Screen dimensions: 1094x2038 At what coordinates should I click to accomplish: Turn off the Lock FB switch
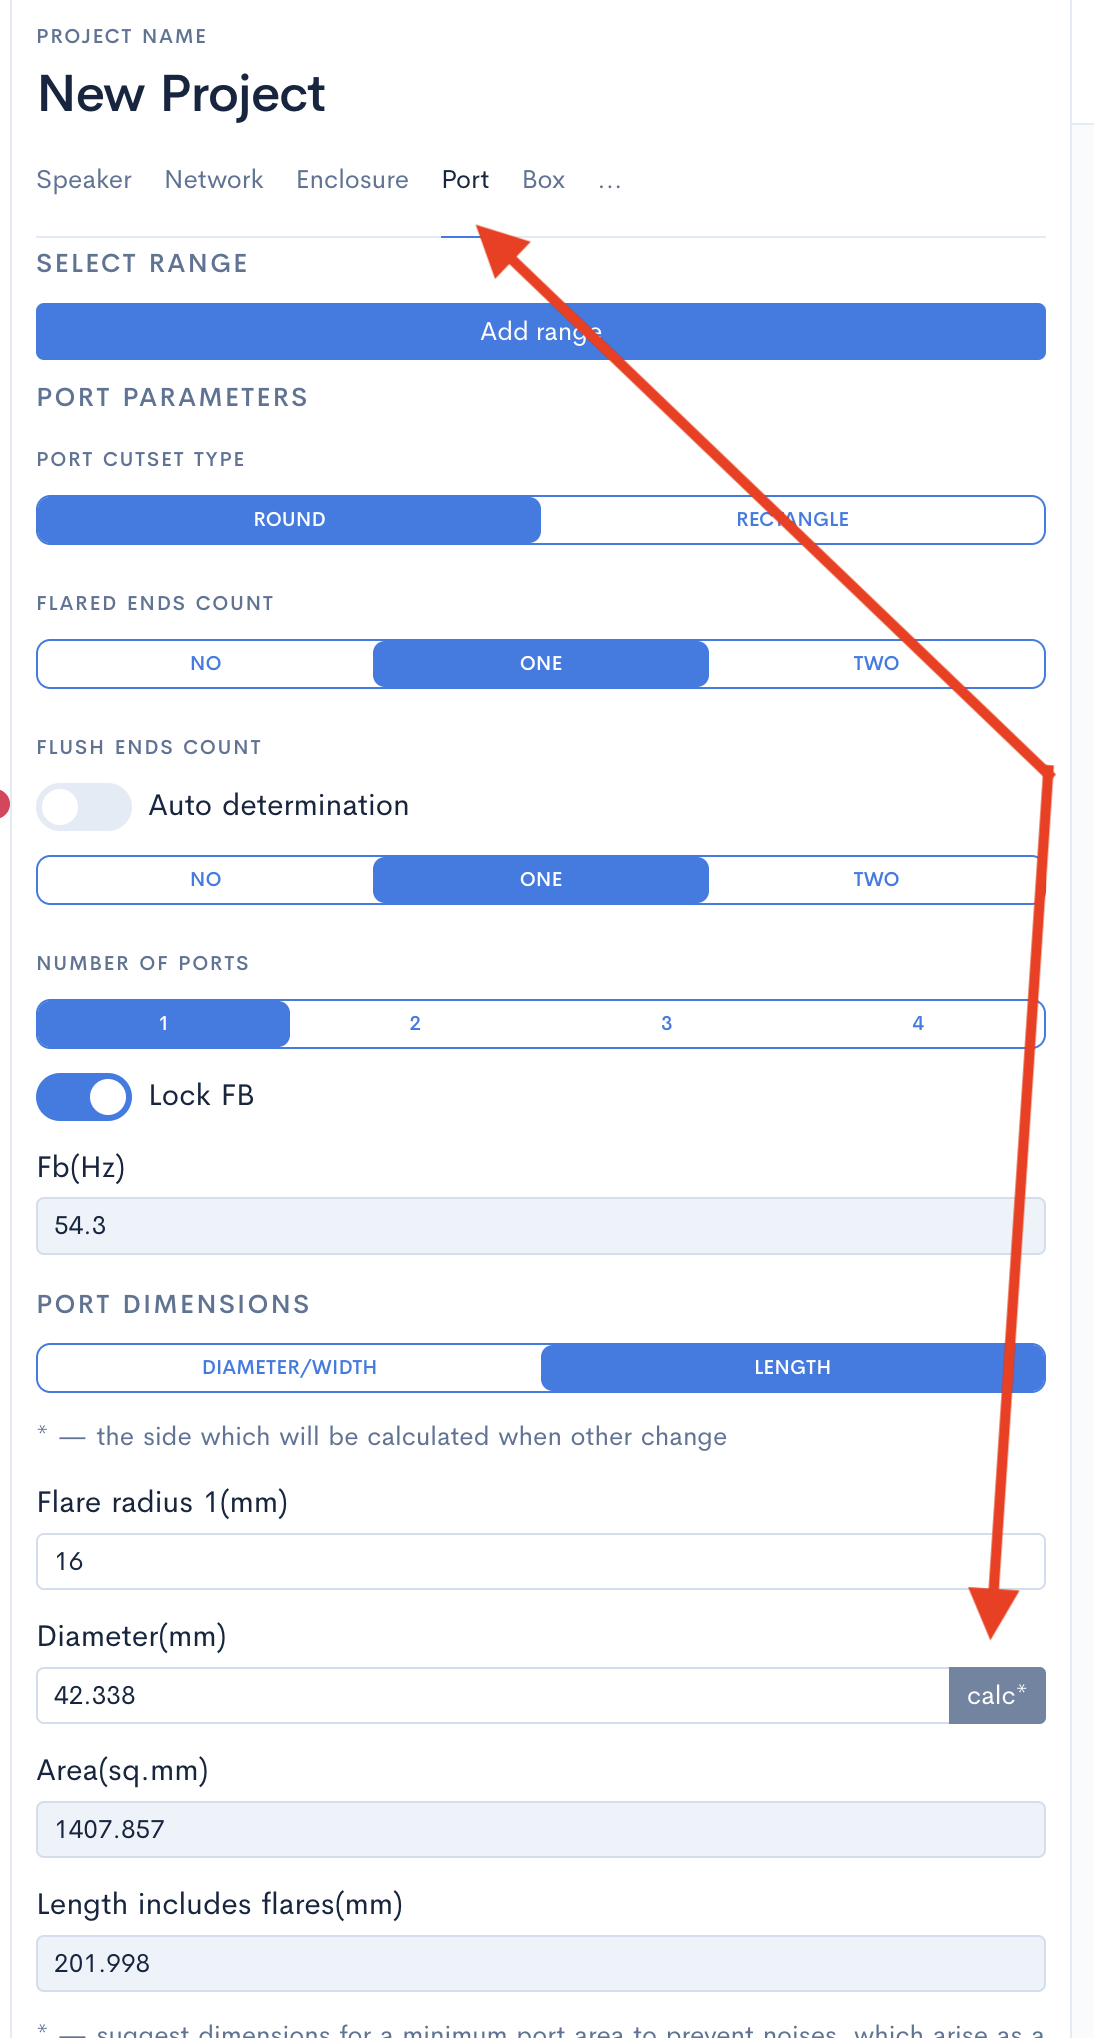(x=84, y=1097)
